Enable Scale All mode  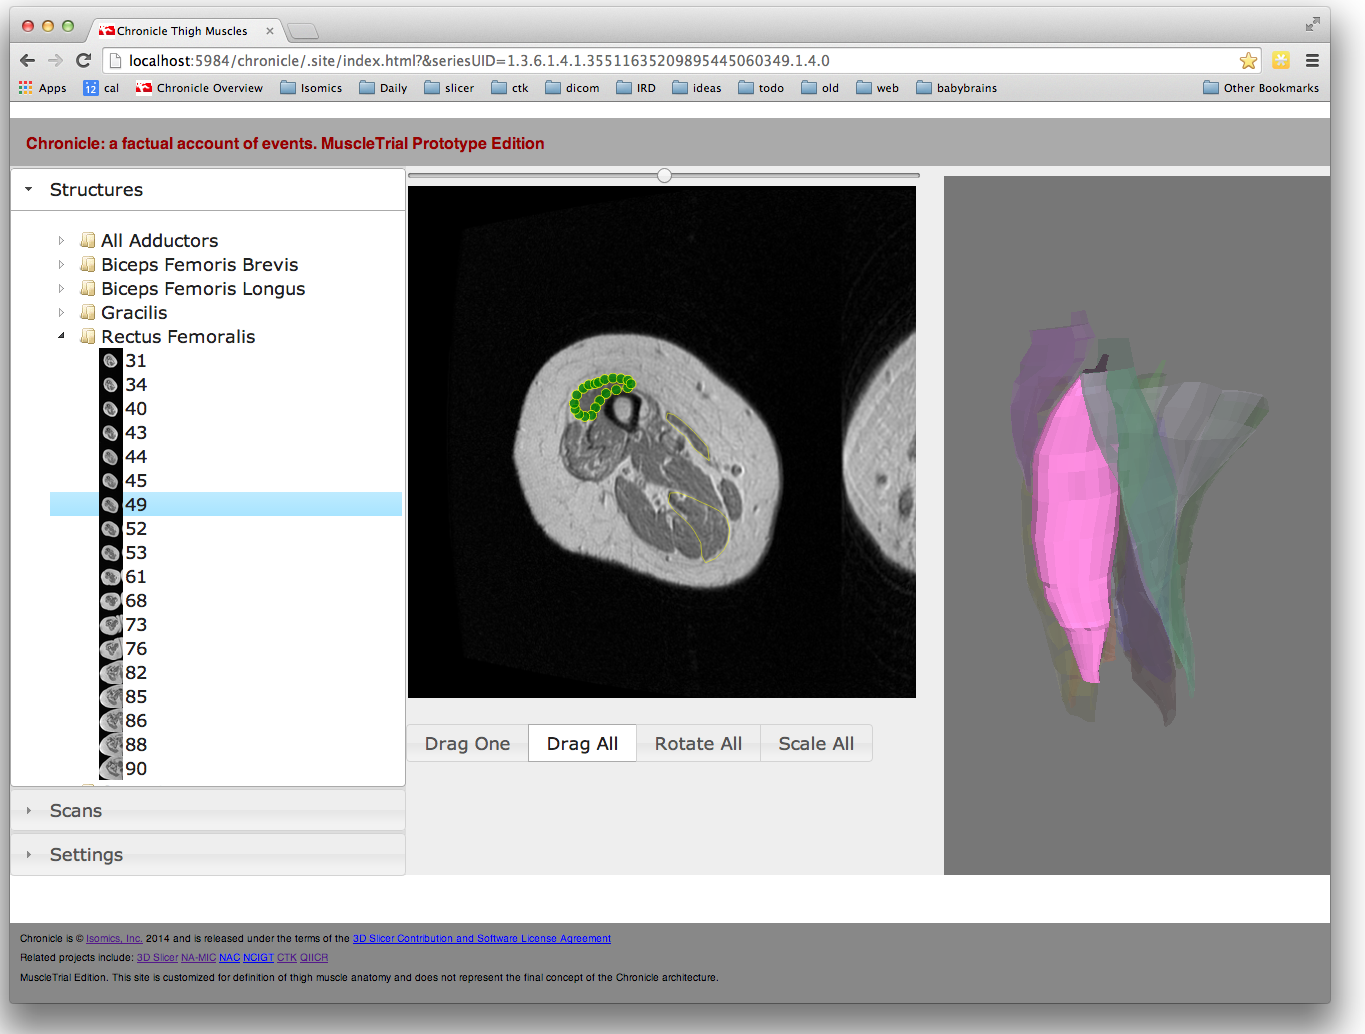click(x=816, y=744)
